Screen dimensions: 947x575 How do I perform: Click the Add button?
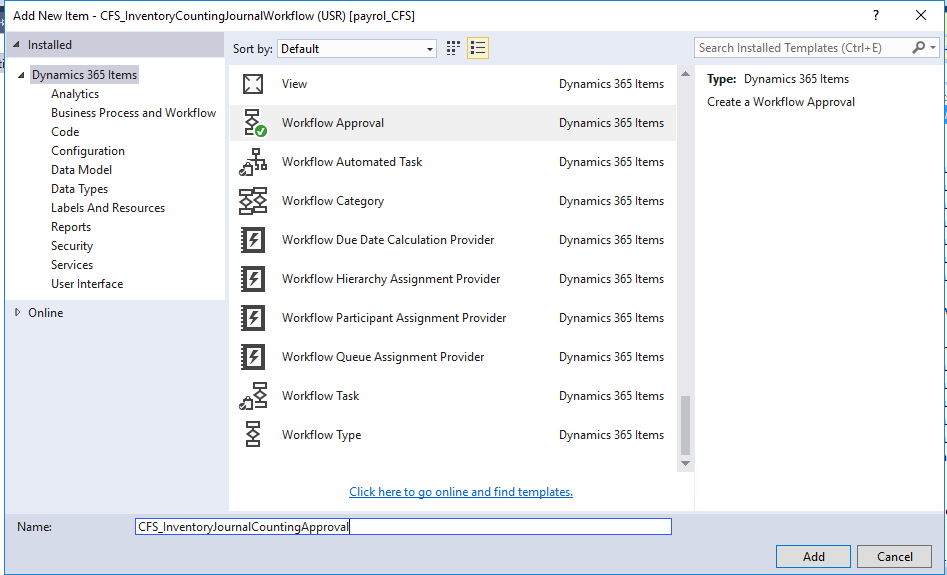814,557
